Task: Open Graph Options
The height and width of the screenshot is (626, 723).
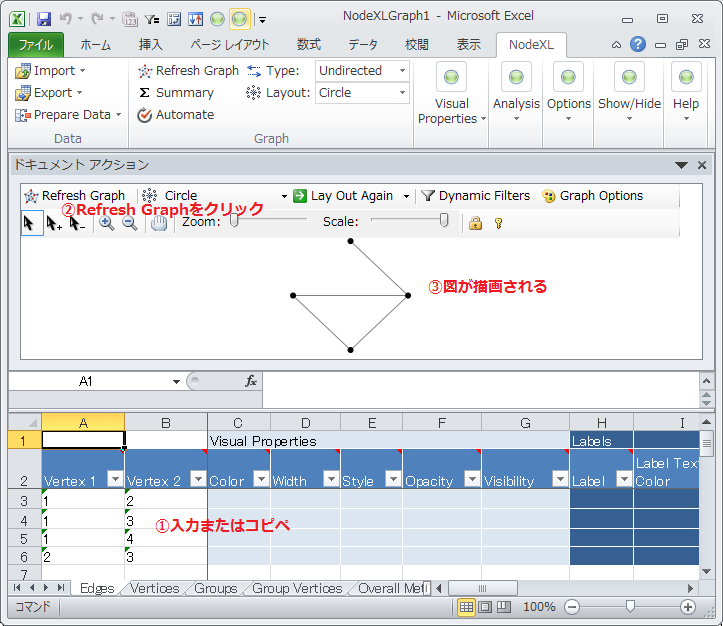Action: pyautogui.click(x=593, y=196)
